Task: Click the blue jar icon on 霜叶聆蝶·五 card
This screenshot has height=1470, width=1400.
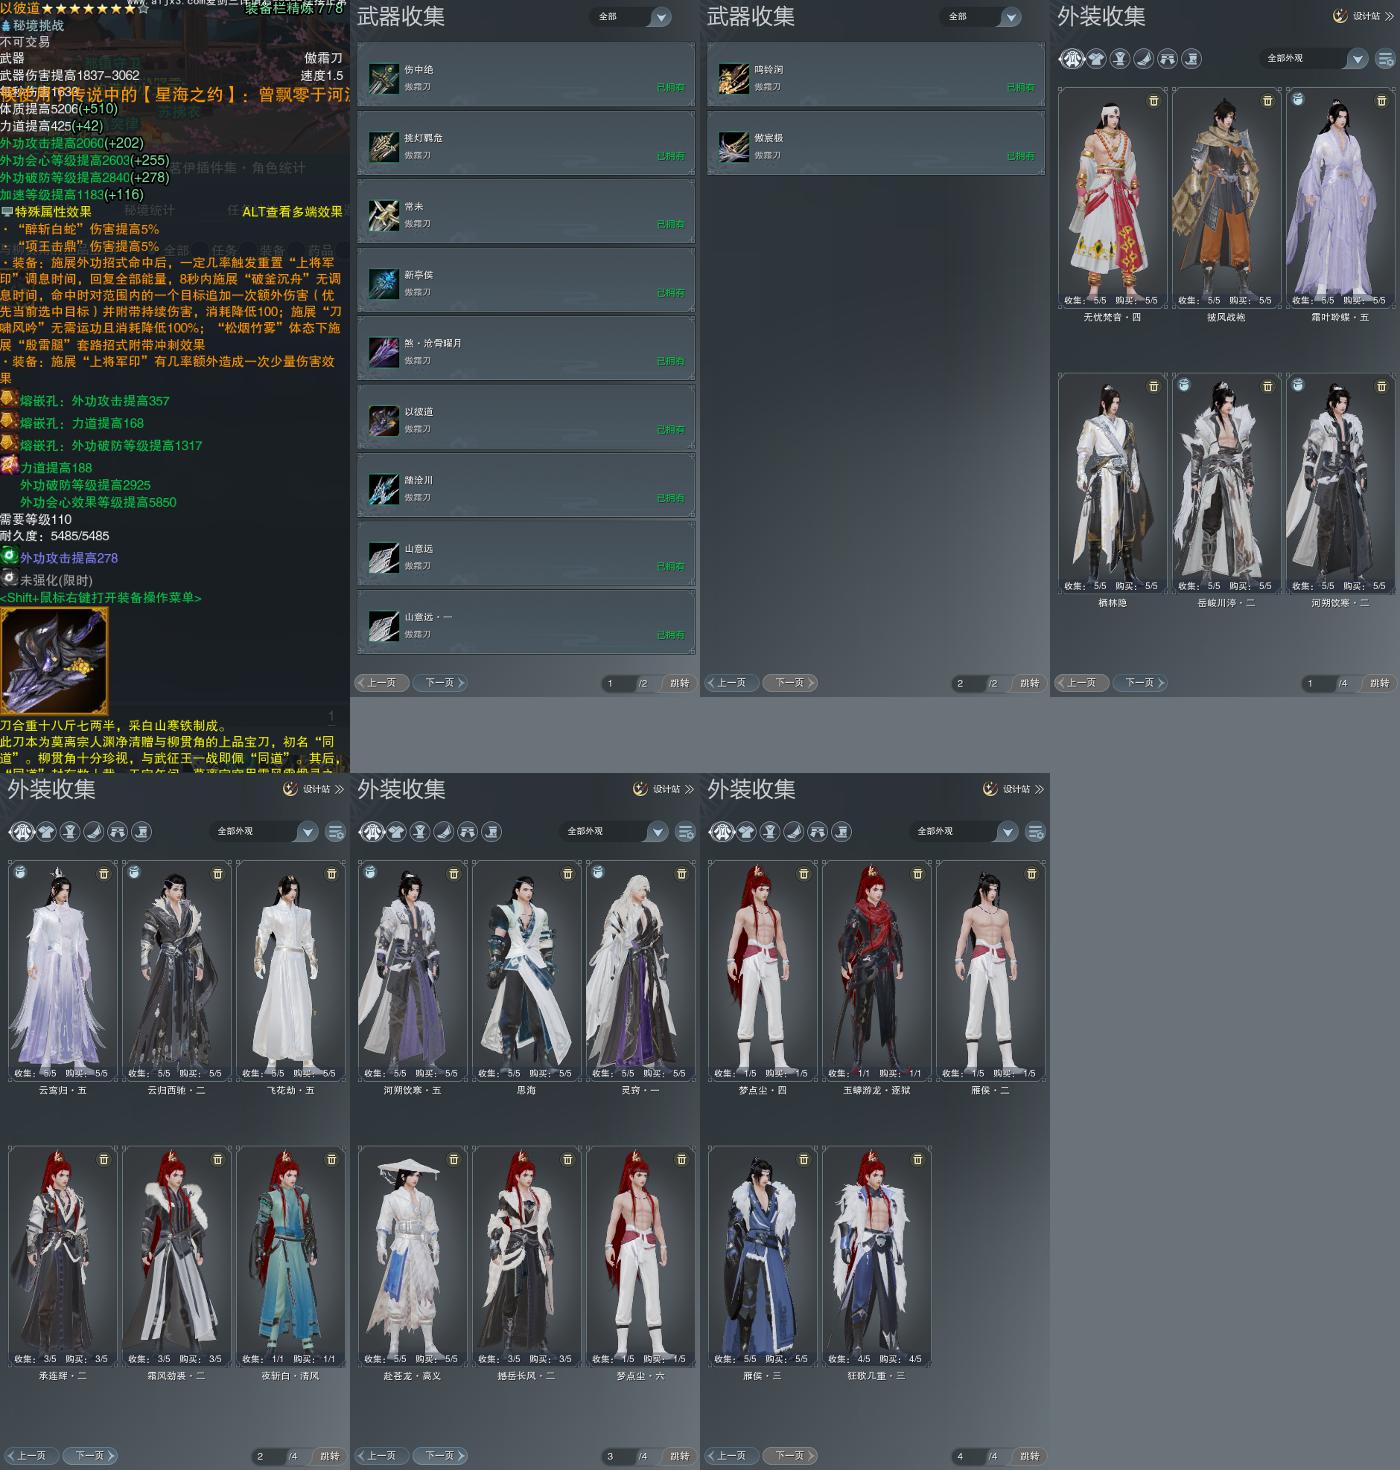Action: pos(1298,100)
